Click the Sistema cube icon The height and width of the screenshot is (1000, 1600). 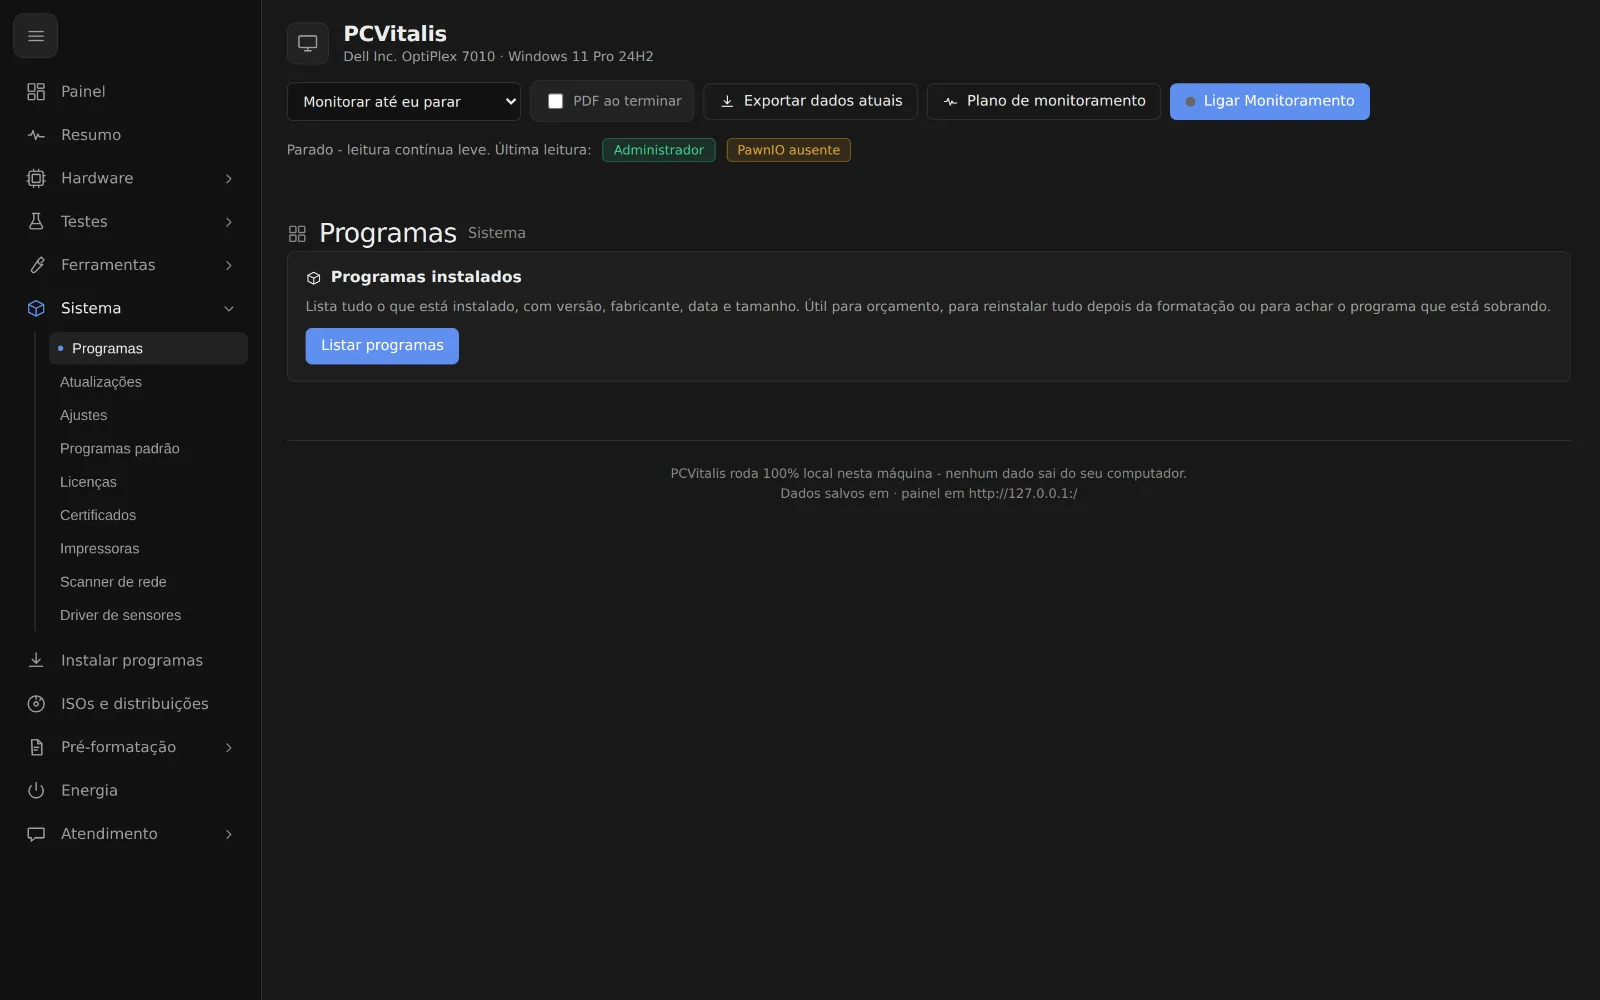(36, 308)
